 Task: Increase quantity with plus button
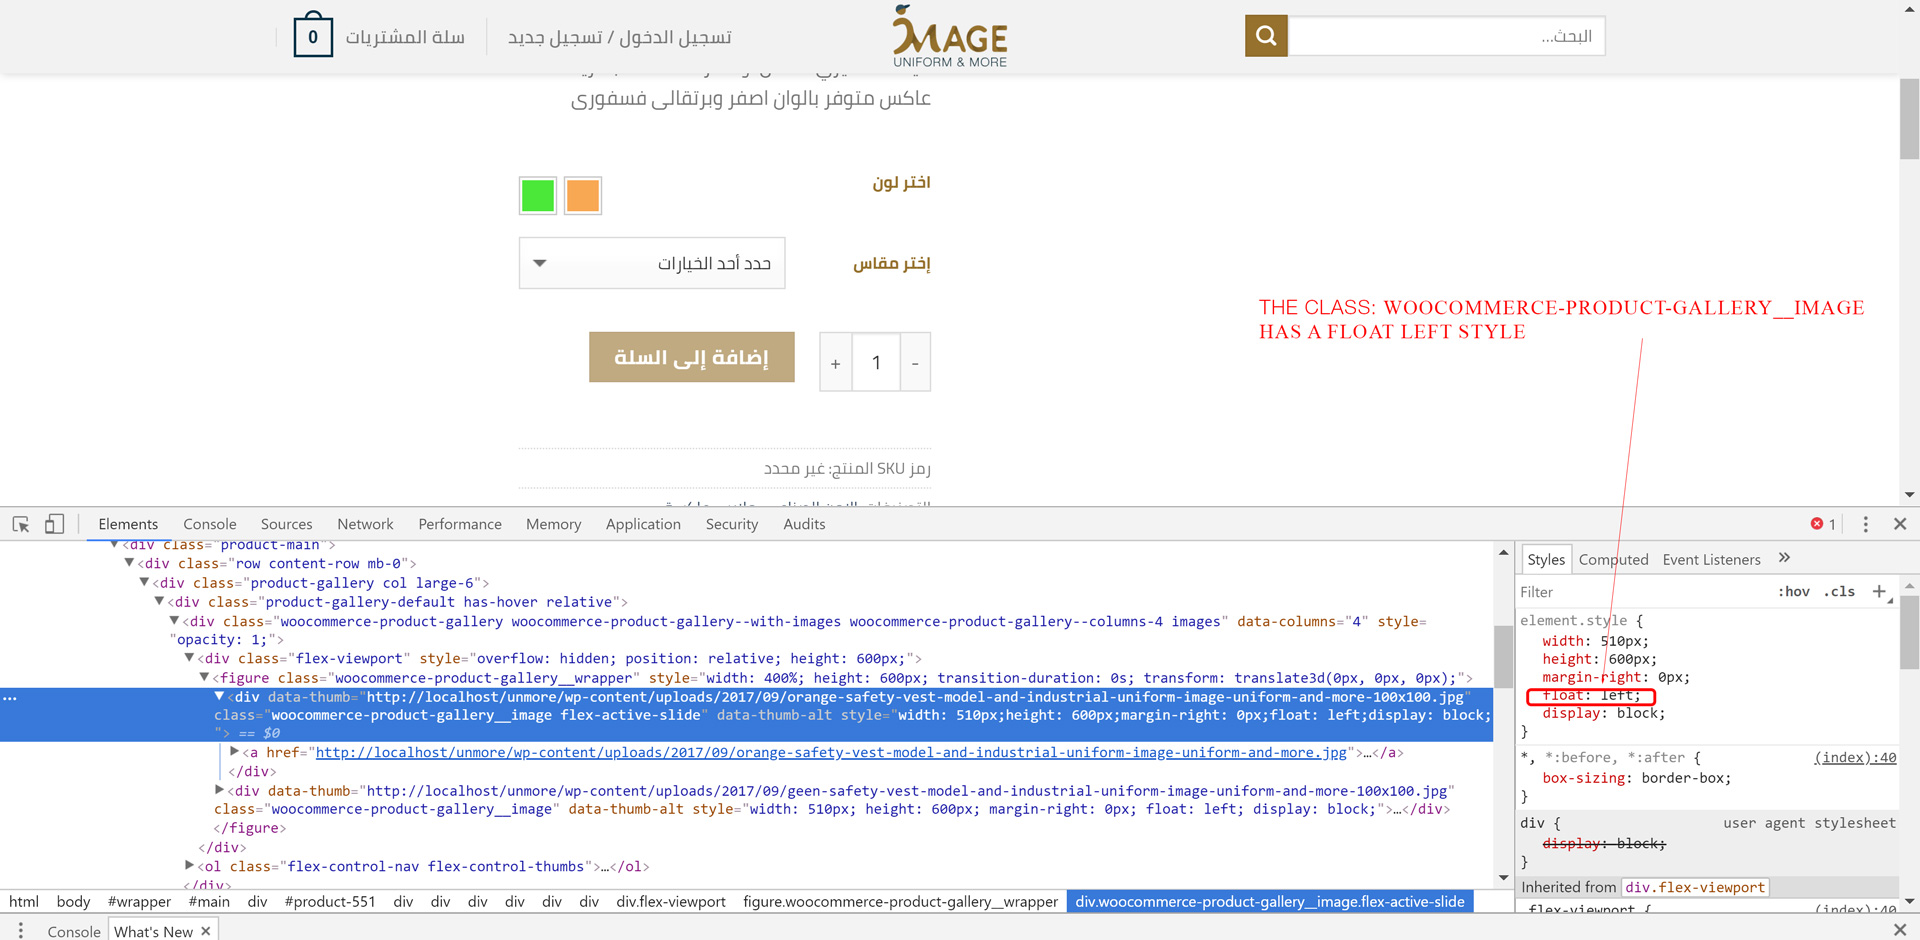point(836,363)
